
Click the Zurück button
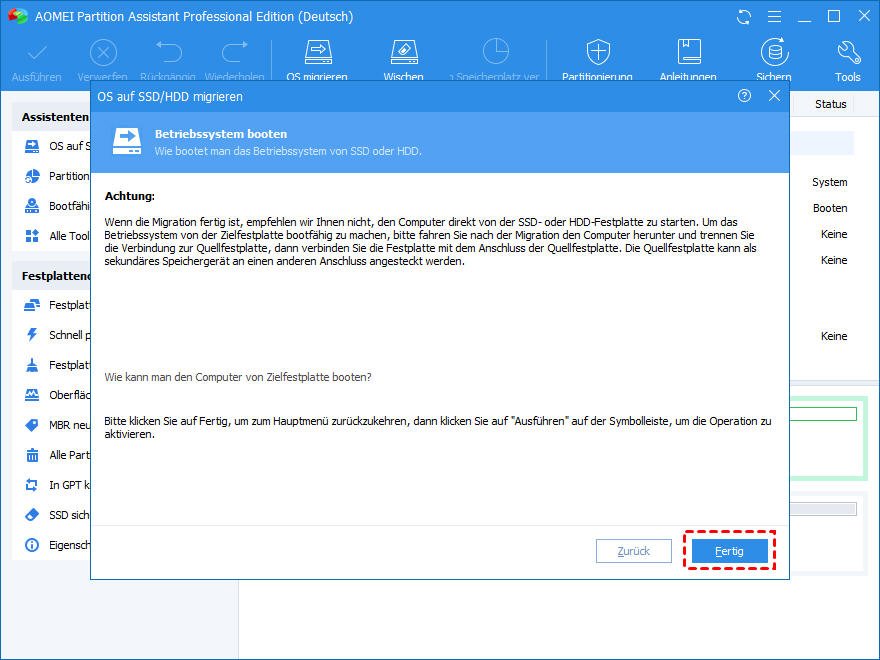[634, 551]
